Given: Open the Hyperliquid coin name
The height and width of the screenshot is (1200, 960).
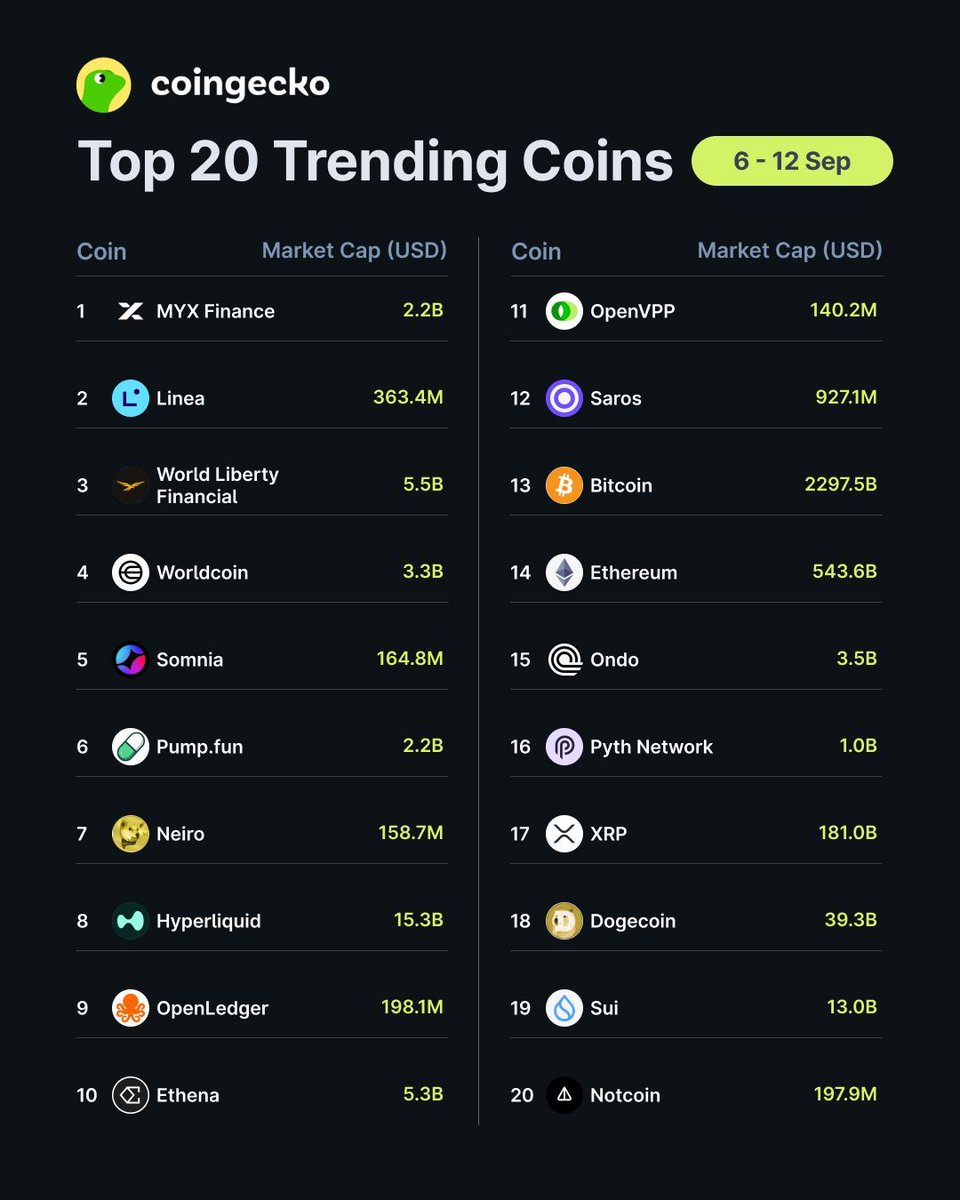Looking at the screenshot, I should [208, 921].
